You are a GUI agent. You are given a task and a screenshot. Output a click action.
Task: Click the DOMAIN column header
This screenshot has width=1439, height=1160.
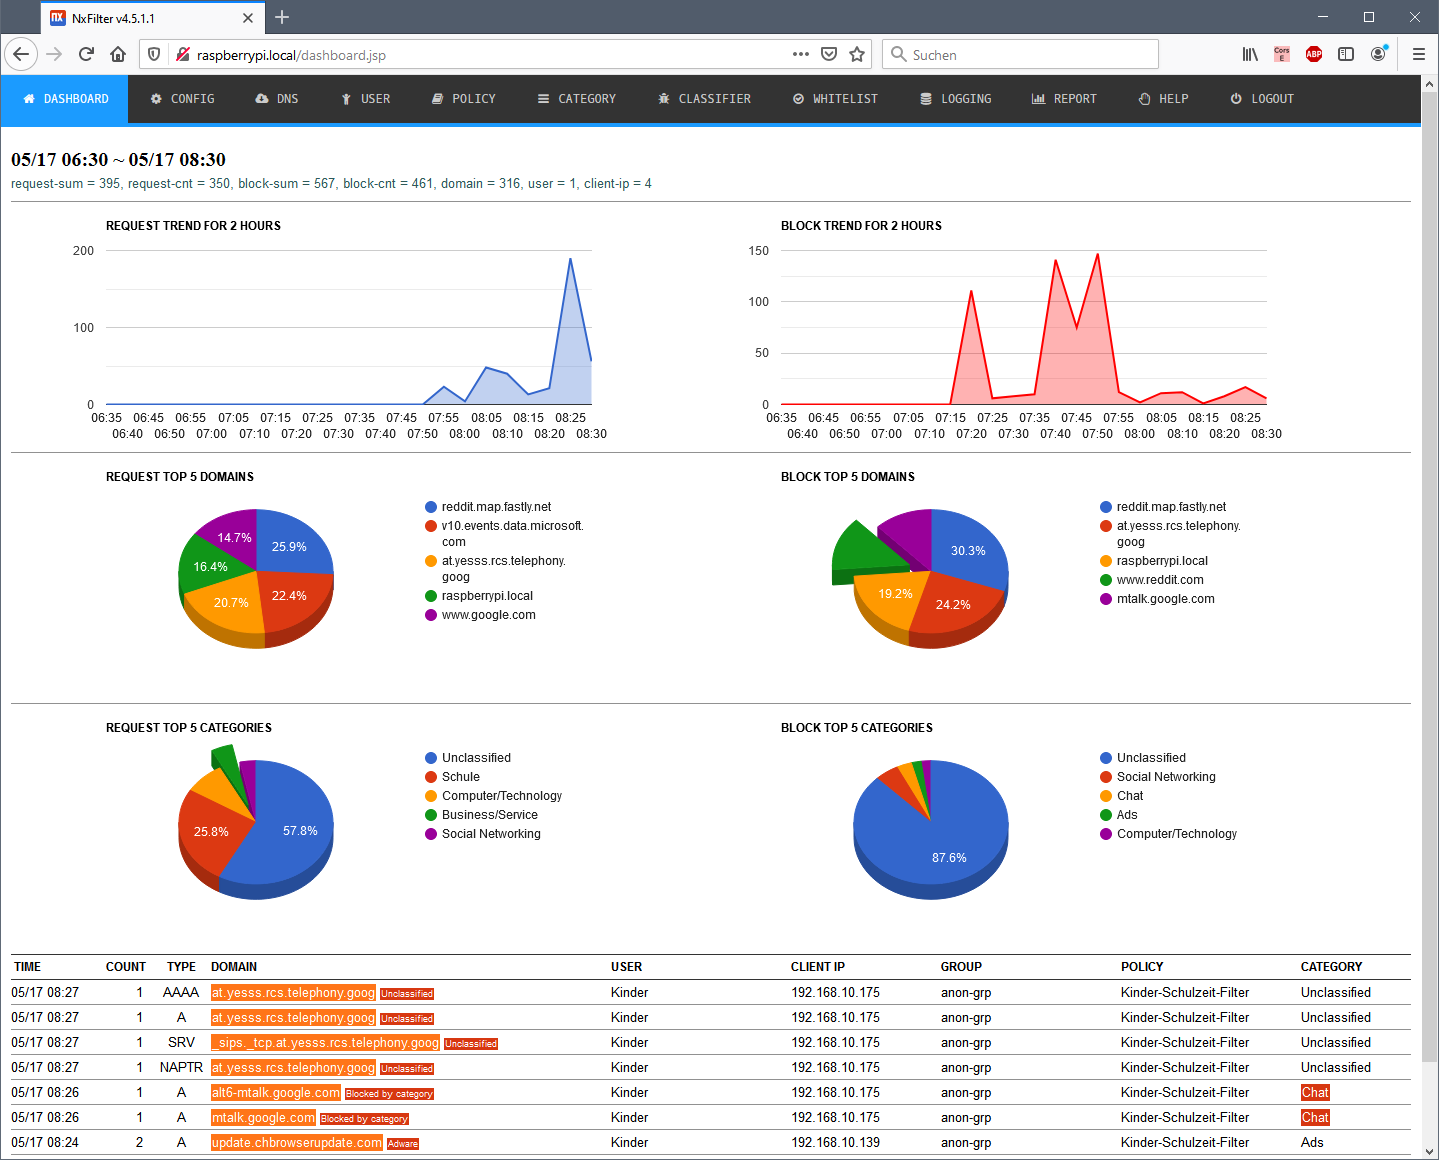click(234, 967)
